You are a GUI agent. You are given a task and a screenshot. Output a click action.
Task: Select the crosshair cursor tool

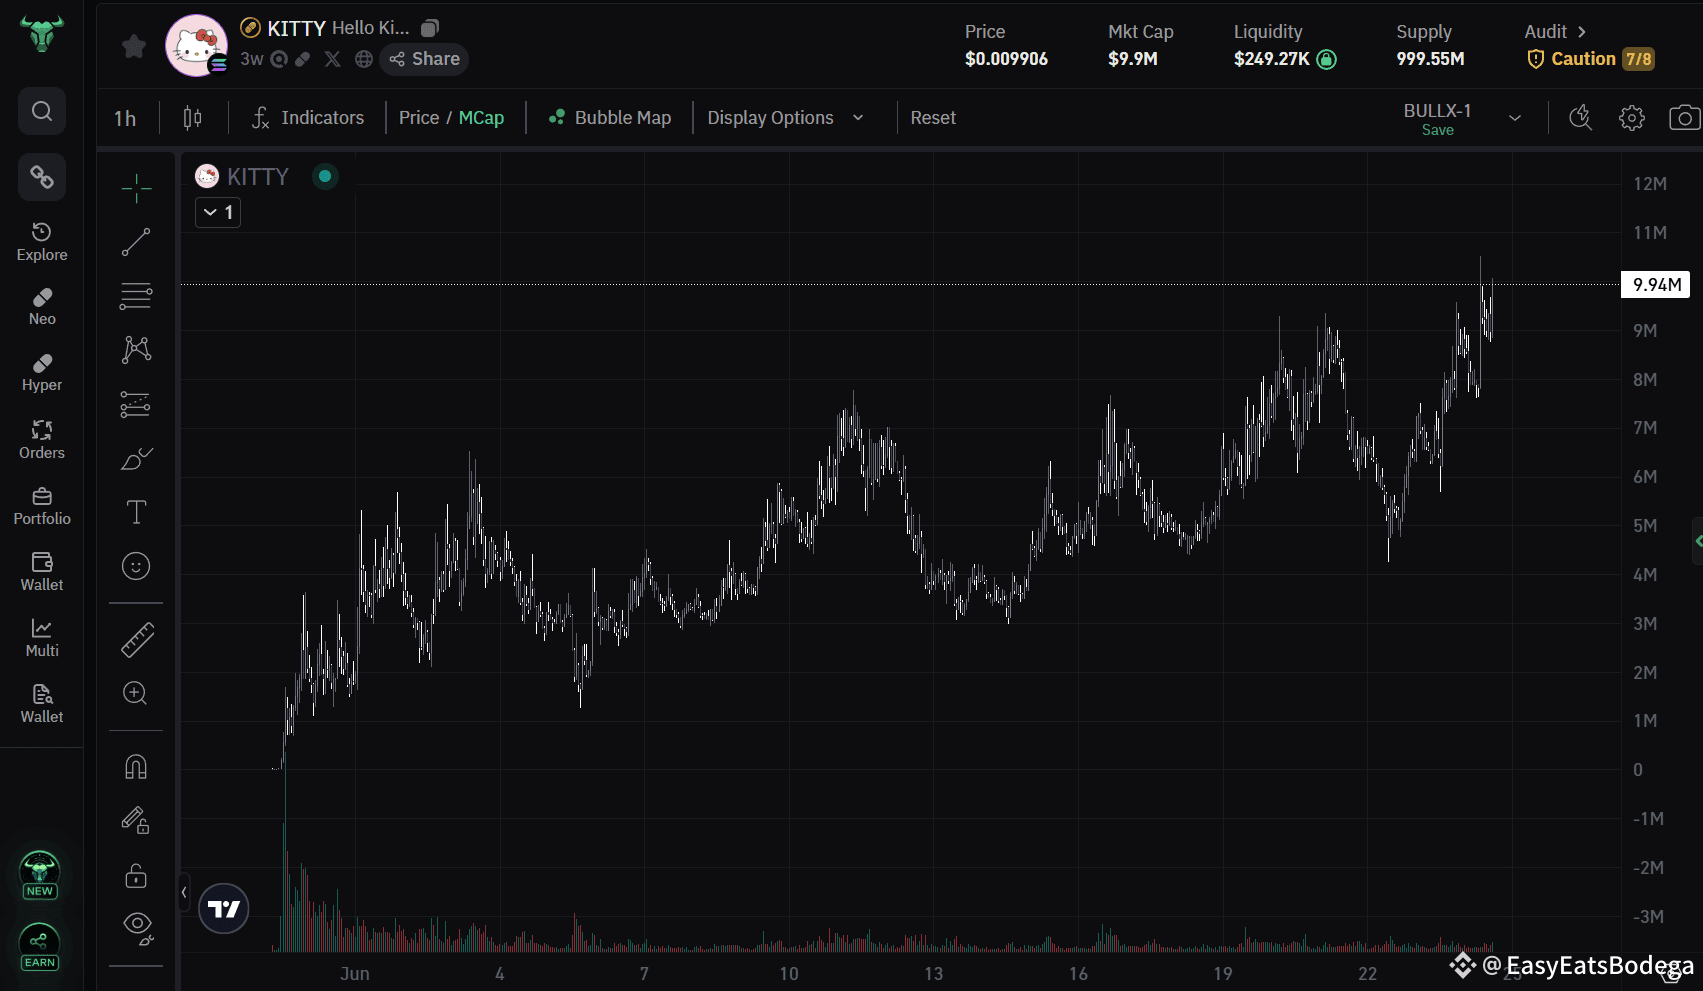(136, 187)
